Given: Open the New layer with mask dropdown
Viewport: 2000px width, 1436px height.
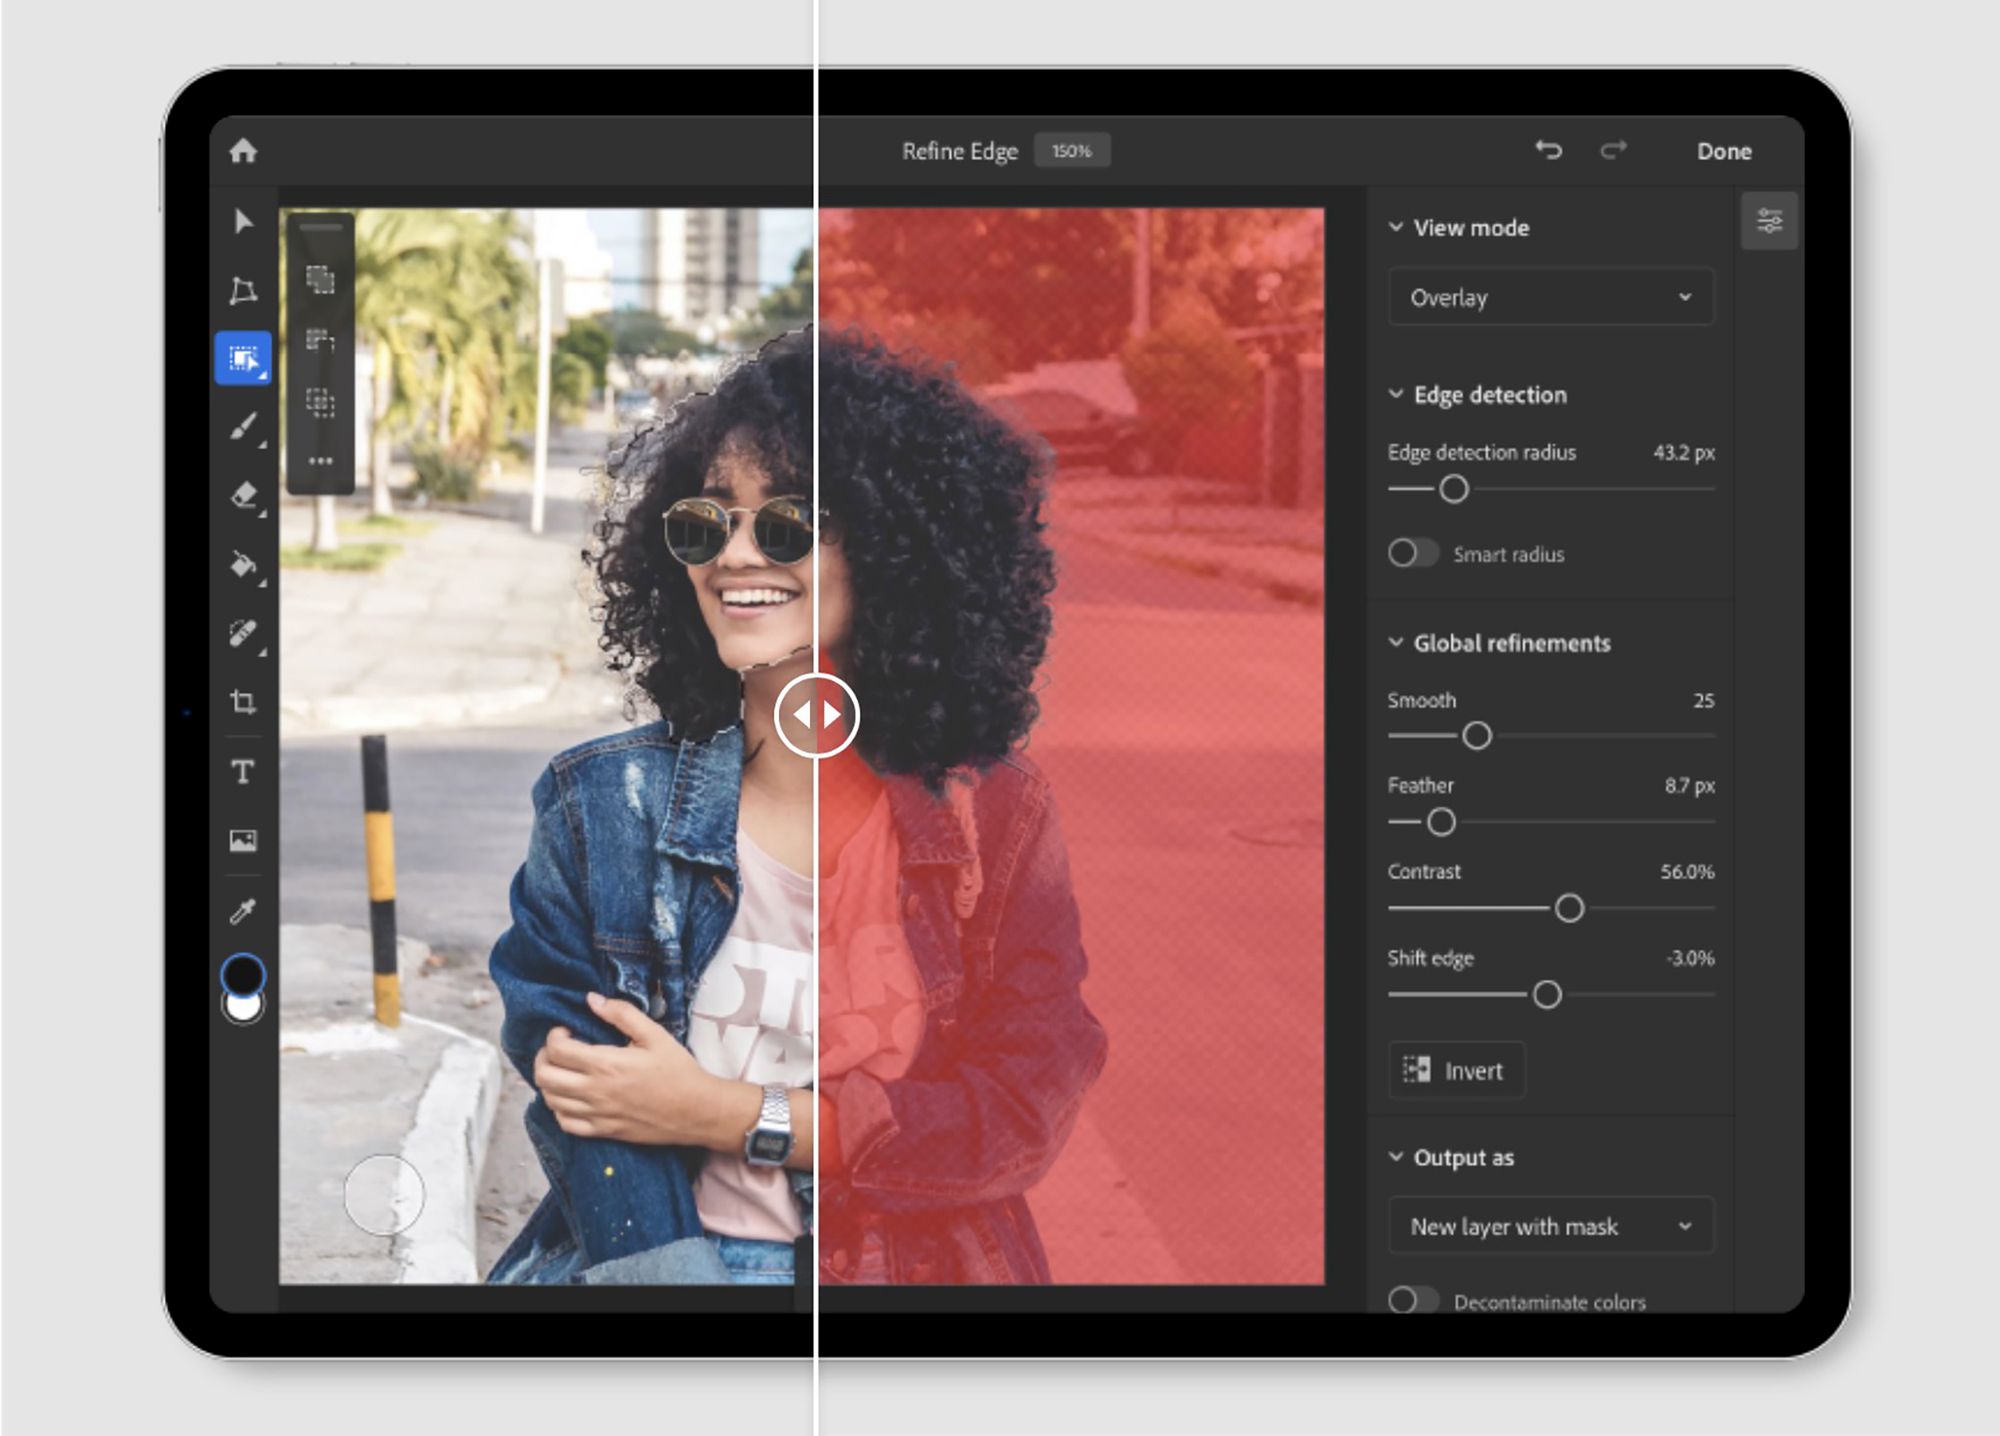Looking at the screenshot, I should click(x=1551, y=1226).
